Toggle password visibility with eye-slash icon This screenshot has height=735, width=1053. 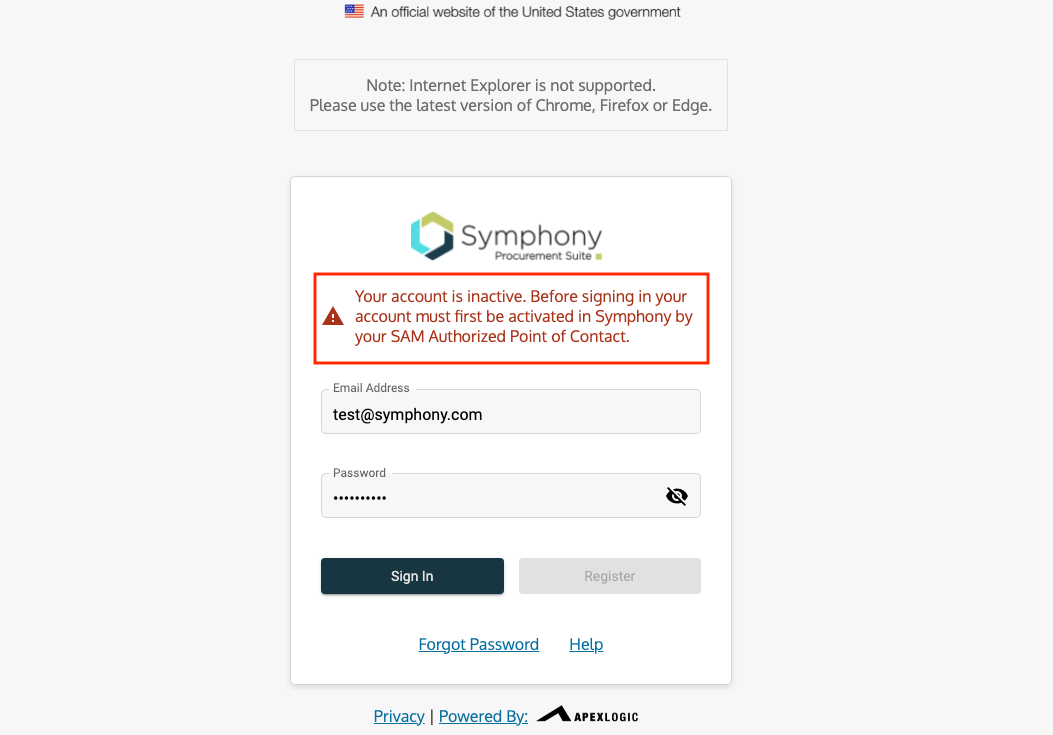676,496
